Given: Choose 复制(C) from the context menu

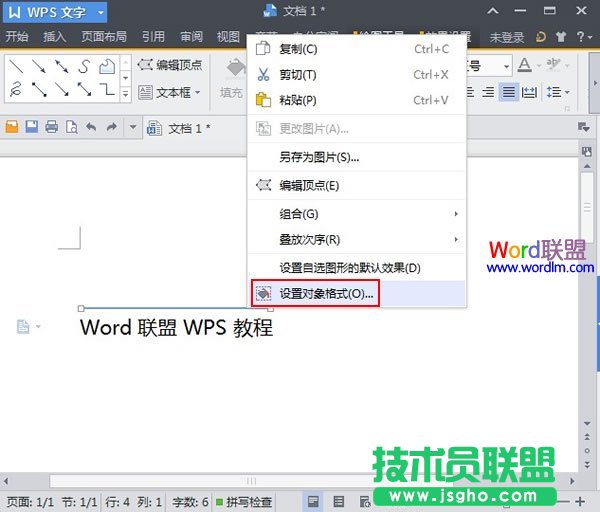Looking at the screenshot, I should click(x=298, y=49).
